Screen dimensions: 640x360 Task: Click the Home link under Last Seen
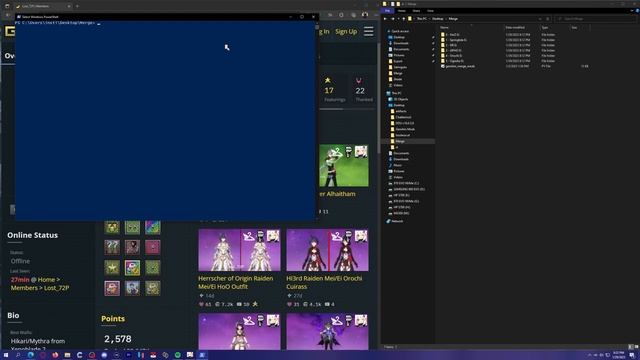46,280
